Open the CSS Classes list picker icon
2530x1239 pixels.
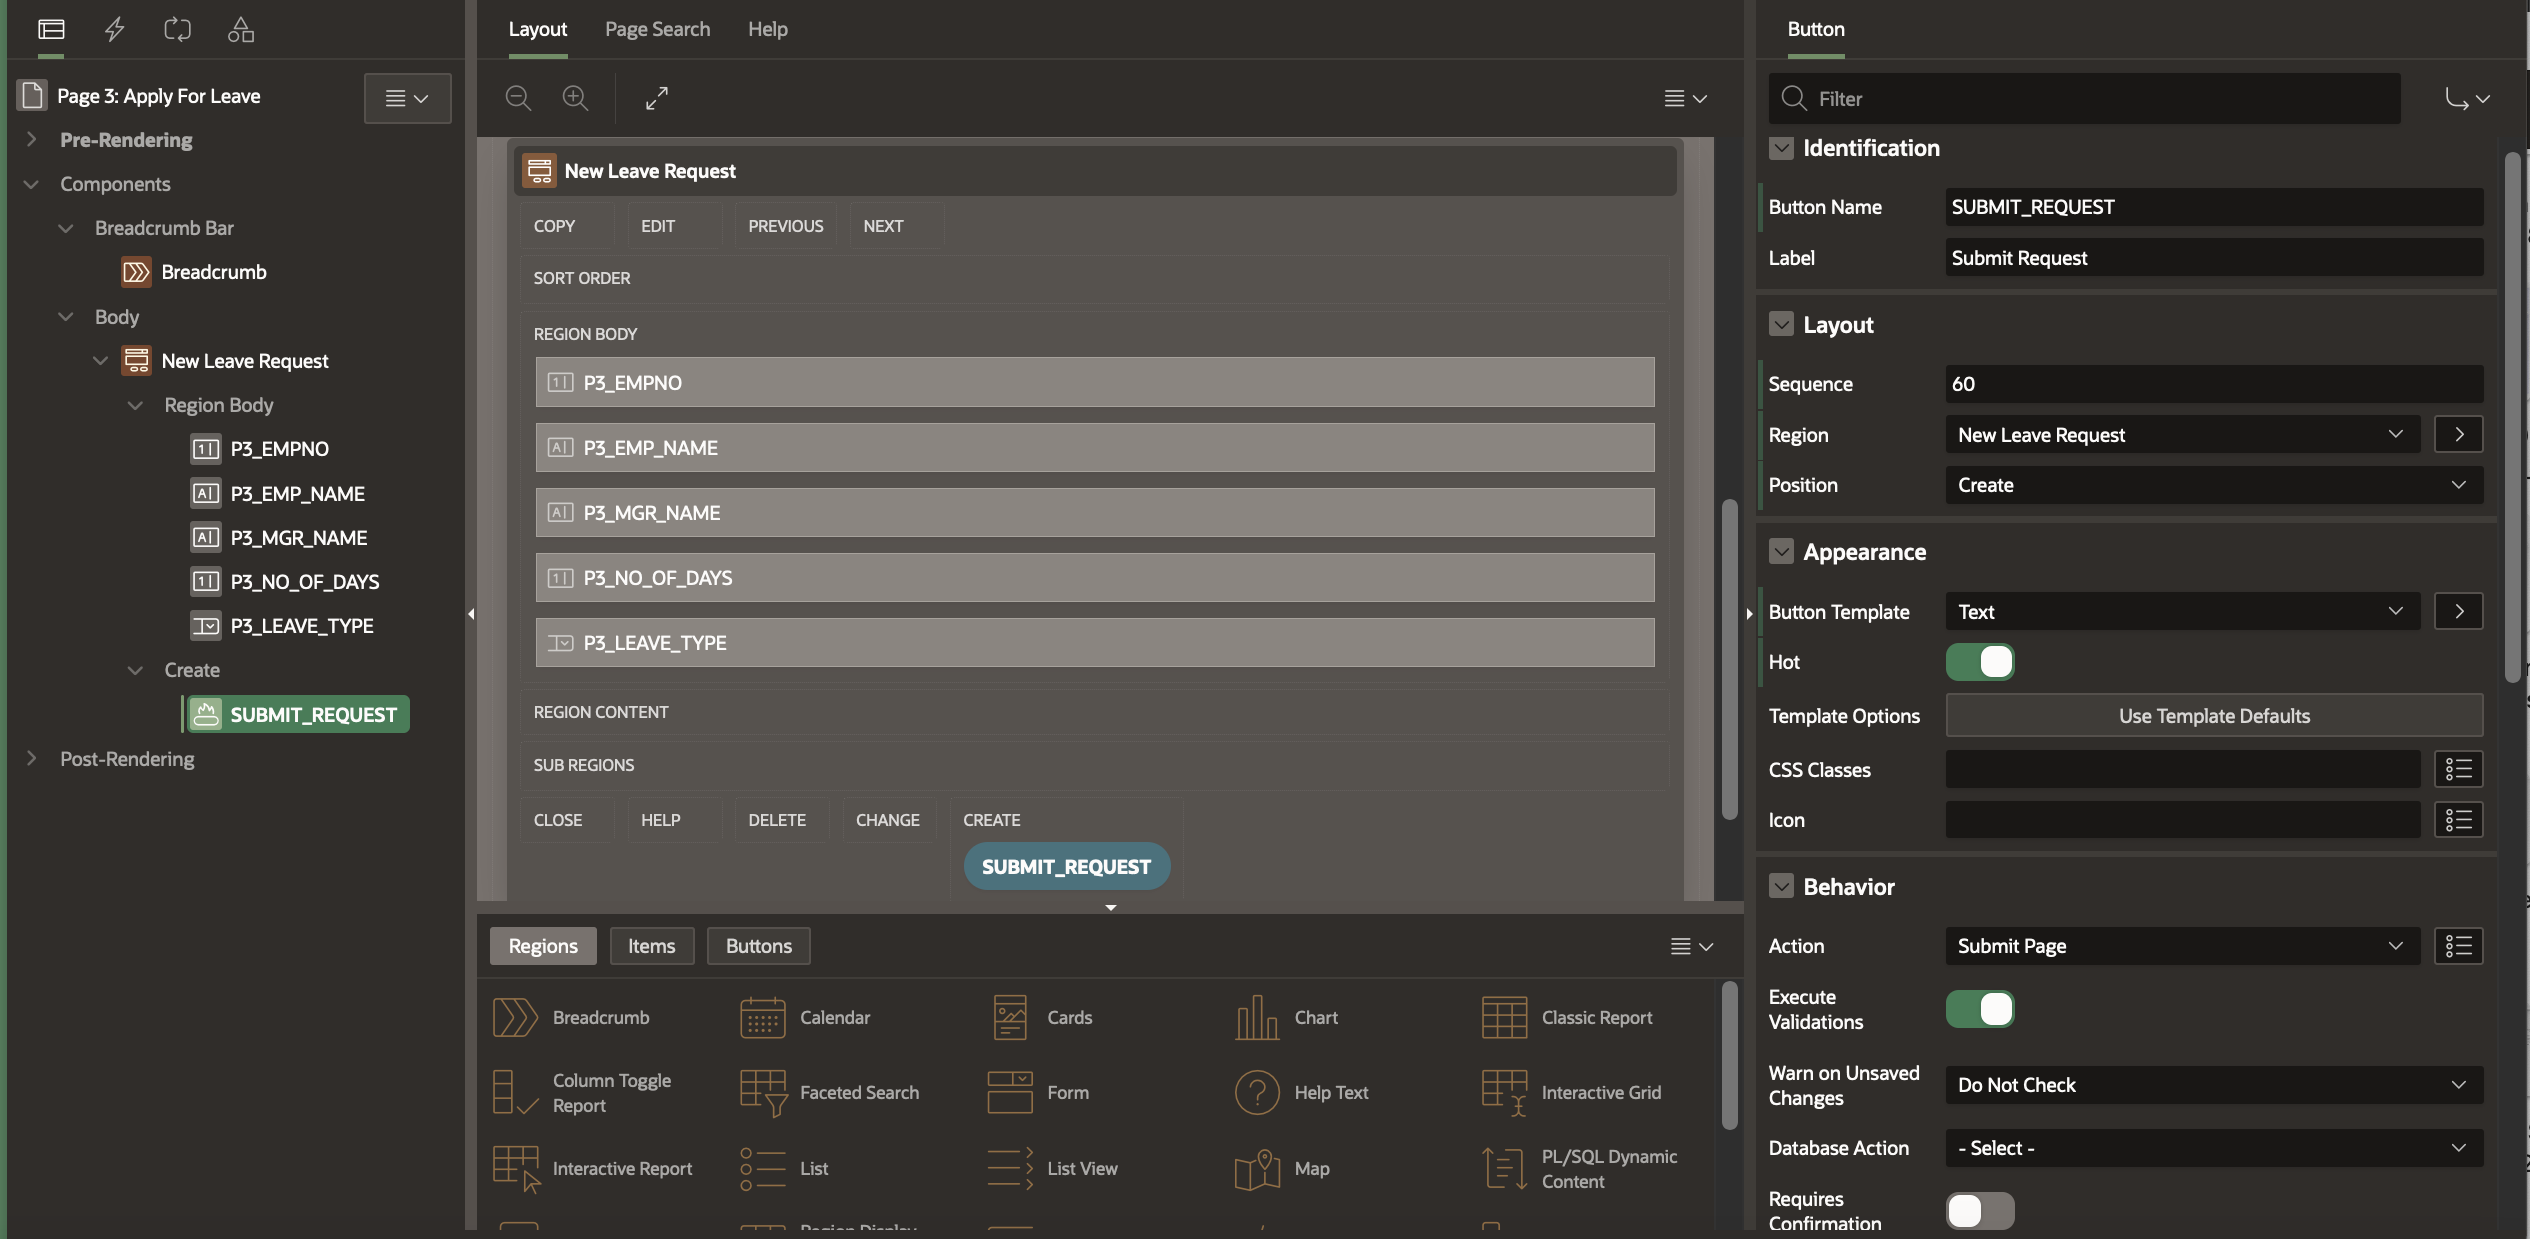click(2458, 769)
